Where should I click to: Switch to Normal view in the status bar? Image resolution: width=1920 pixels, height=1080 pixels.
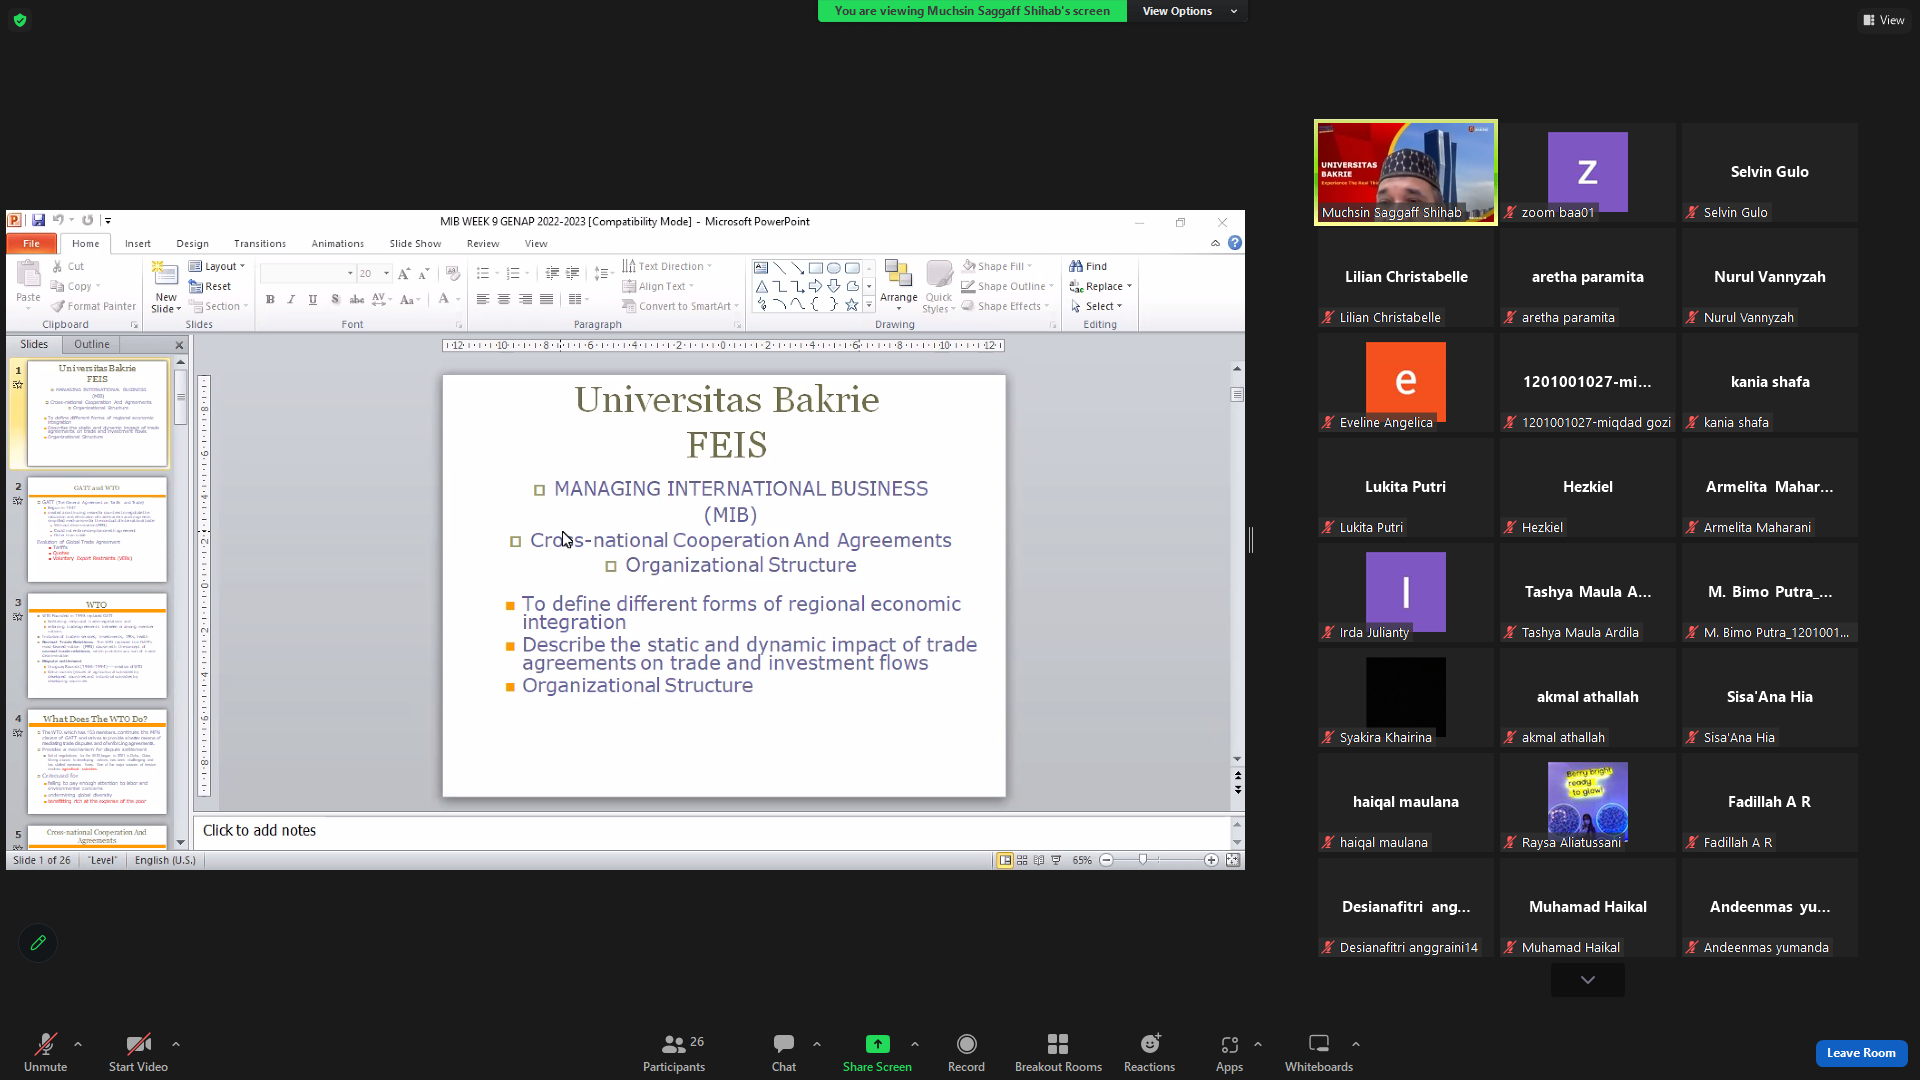coord(1005,860)
